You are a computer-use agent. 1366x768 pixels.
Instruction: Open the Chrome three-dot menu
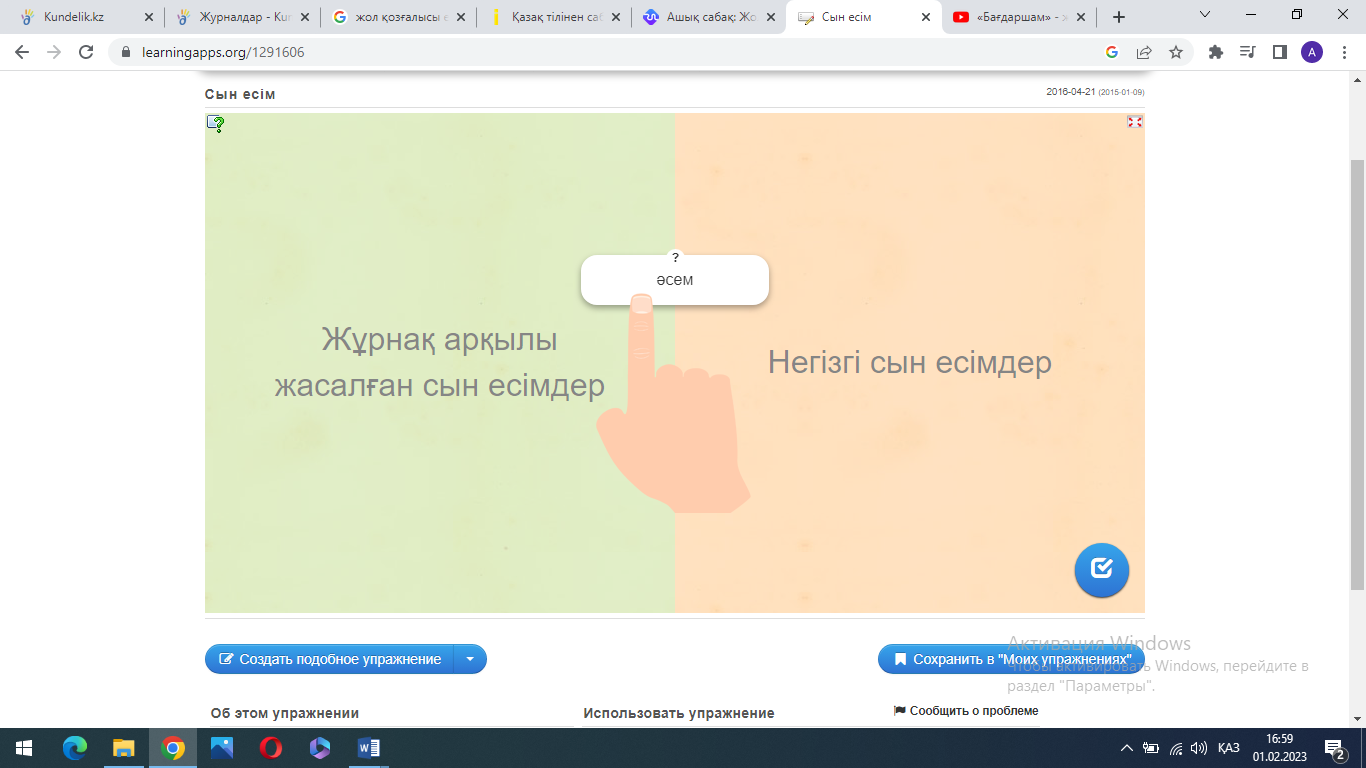pos(1343,52)
